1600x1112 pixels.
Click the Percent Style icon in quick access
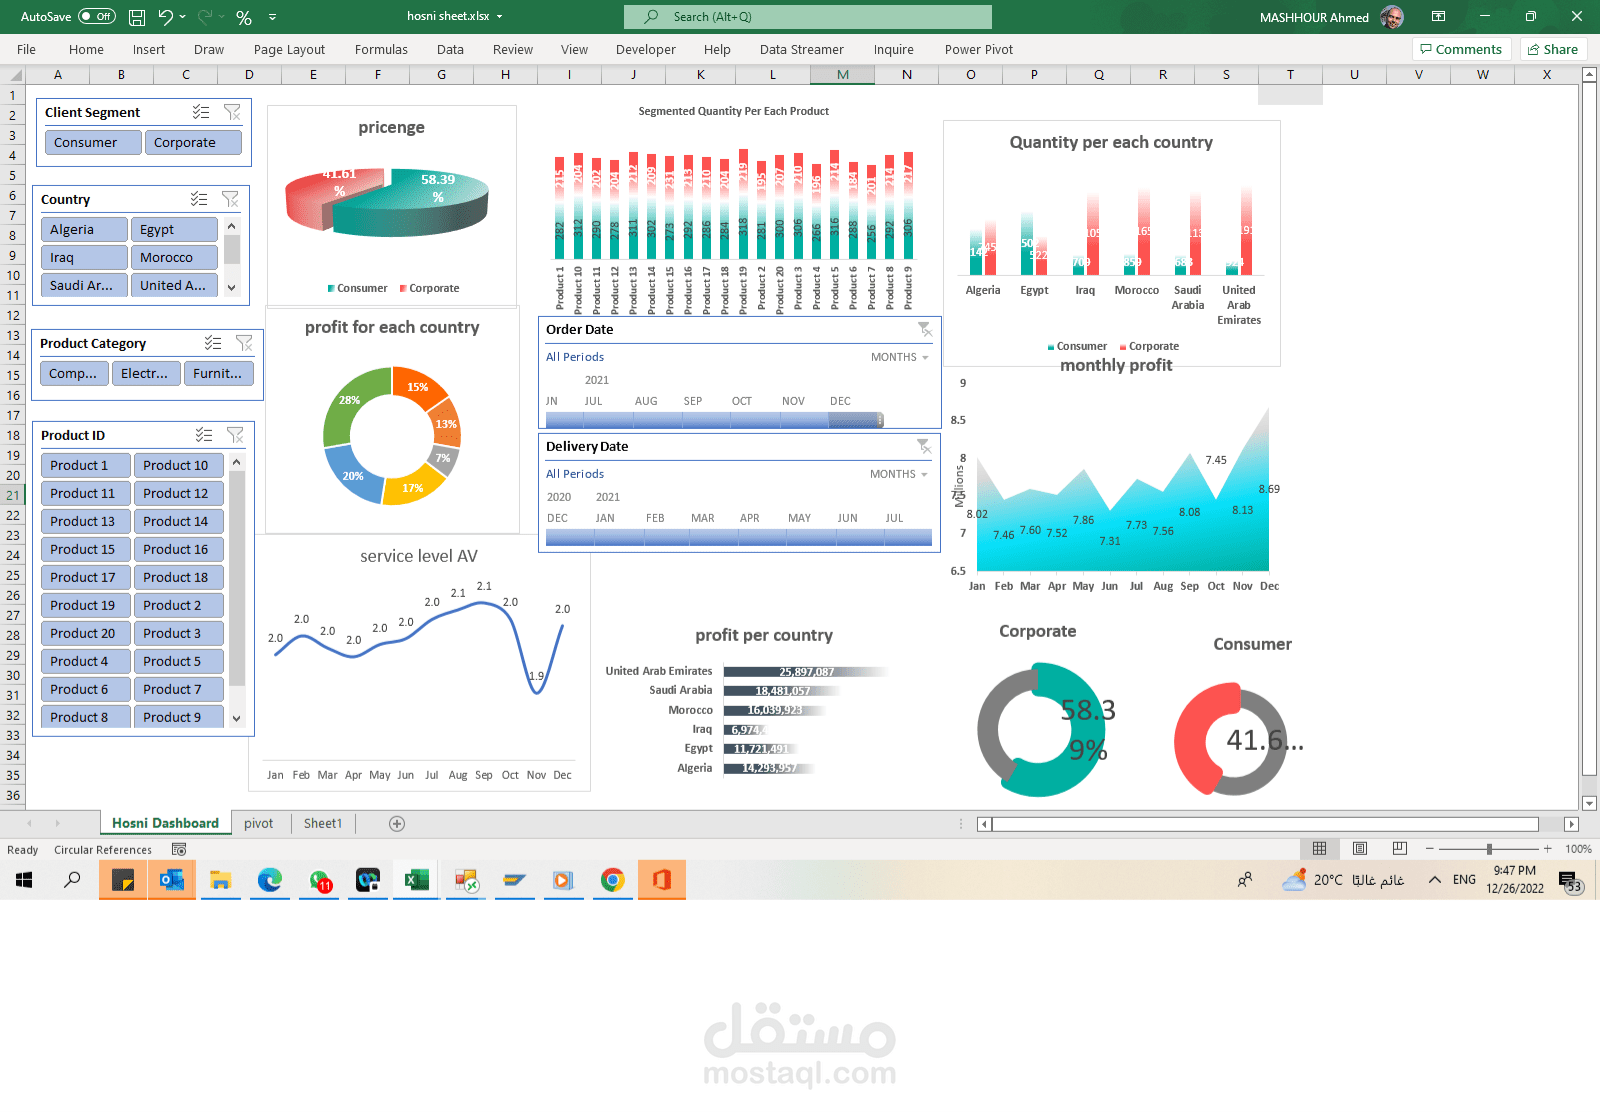[x=243, y=17]
